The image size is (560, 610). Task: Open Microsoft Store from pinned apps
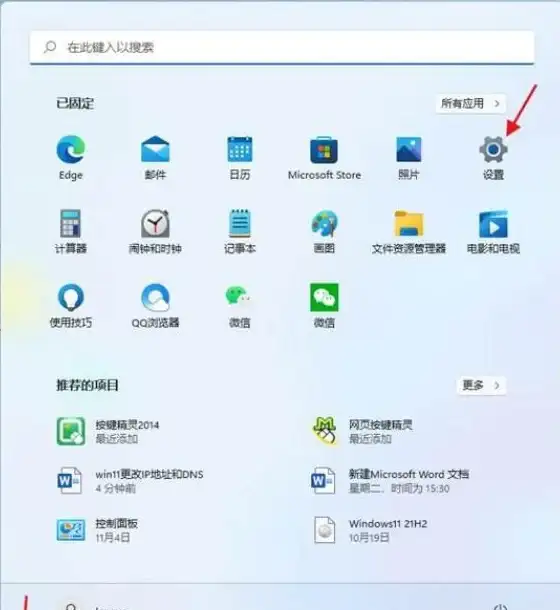click(324, 157)
